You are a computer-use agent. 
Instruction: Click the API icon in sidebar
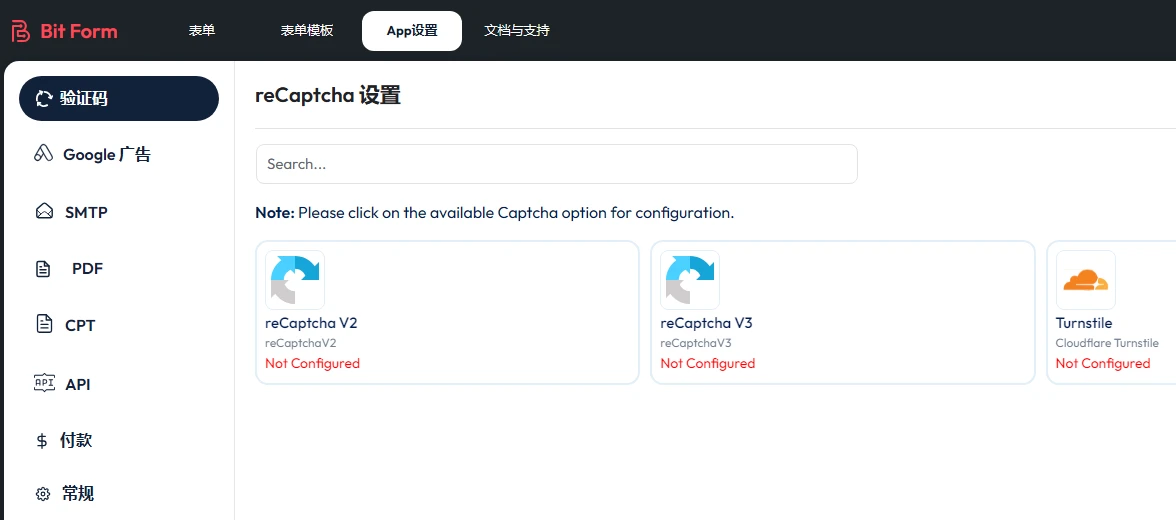[x=44, y=383]
